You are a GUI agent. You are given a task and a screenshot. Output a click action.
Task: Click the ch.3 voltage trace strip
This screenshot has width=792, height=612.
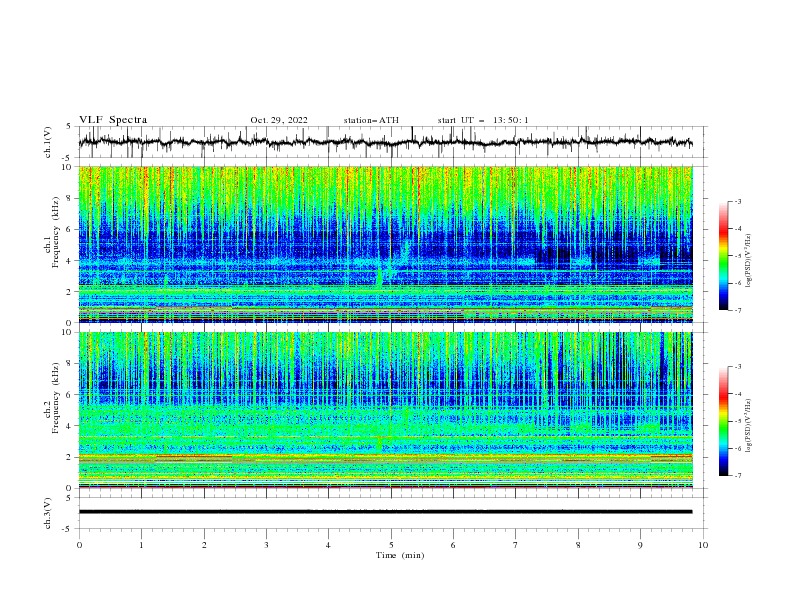[x=385, y=512]
